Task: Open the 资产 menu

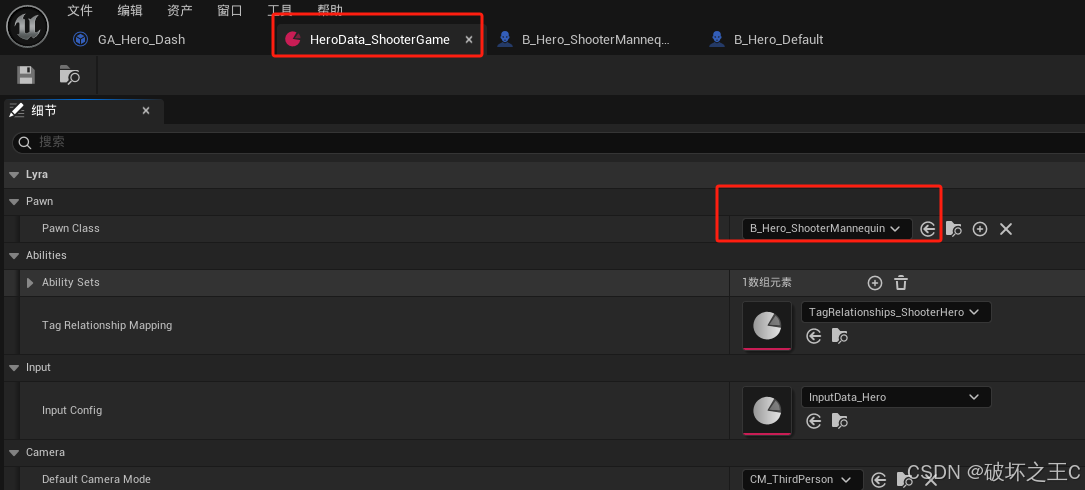Action: tap(180, 10)
